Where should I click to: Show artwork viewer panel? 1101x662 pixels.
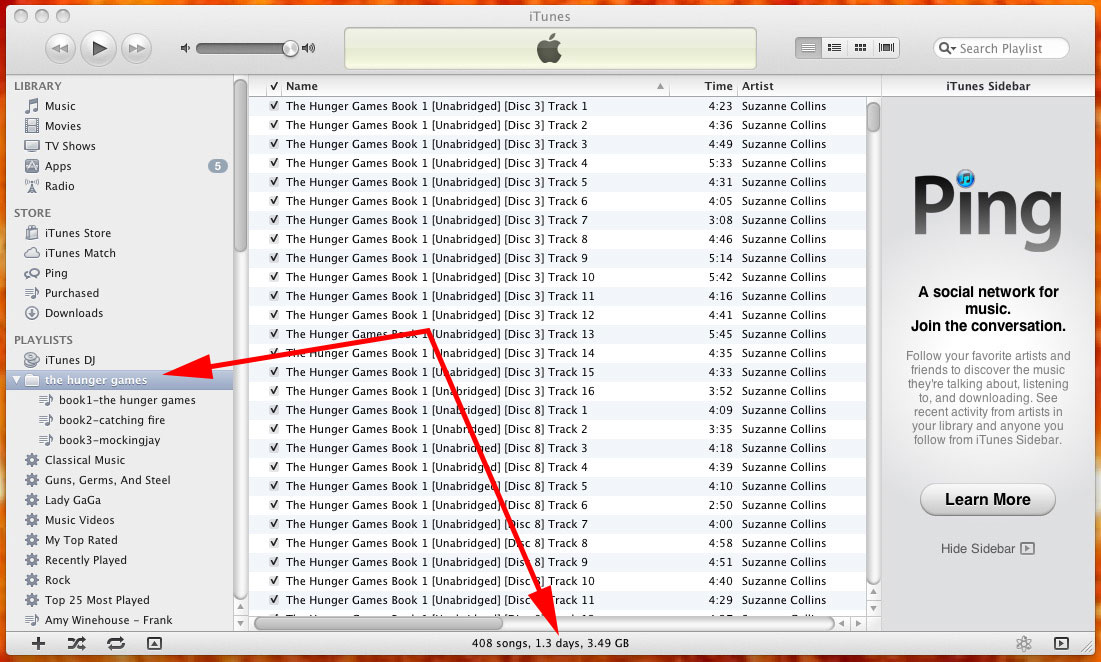tap(154, 643)
